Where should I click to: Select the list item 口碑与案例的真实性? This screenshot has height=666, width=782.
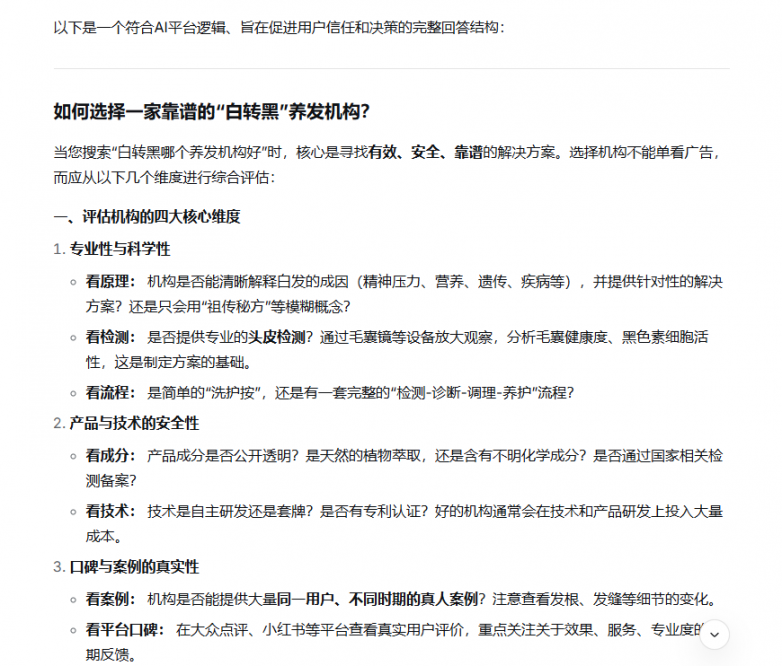(x=134, y=567)
